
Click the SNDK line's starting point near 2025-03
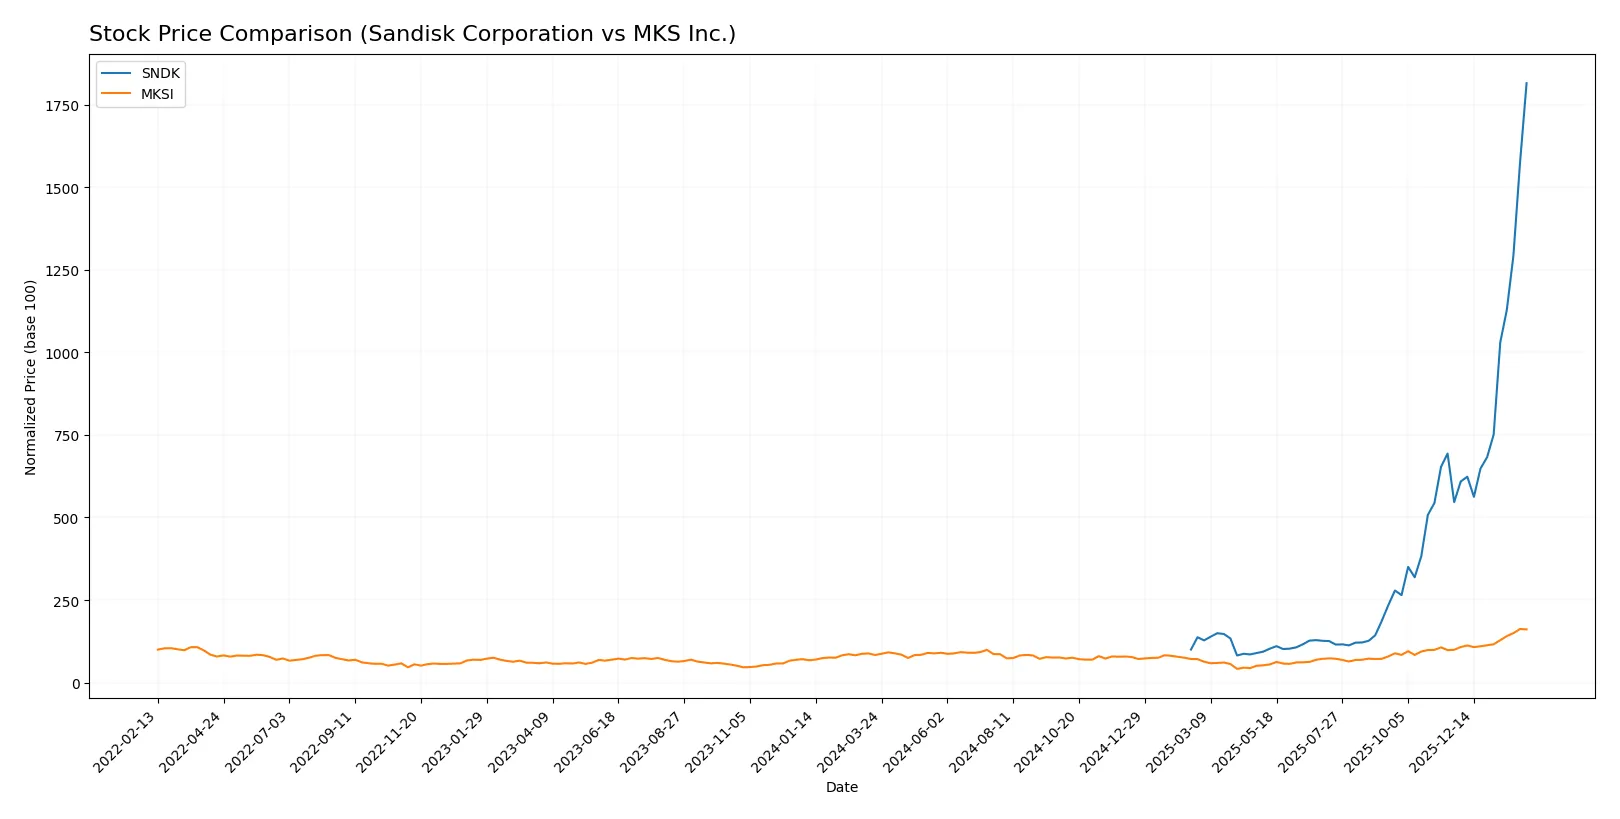[1190, 650]
